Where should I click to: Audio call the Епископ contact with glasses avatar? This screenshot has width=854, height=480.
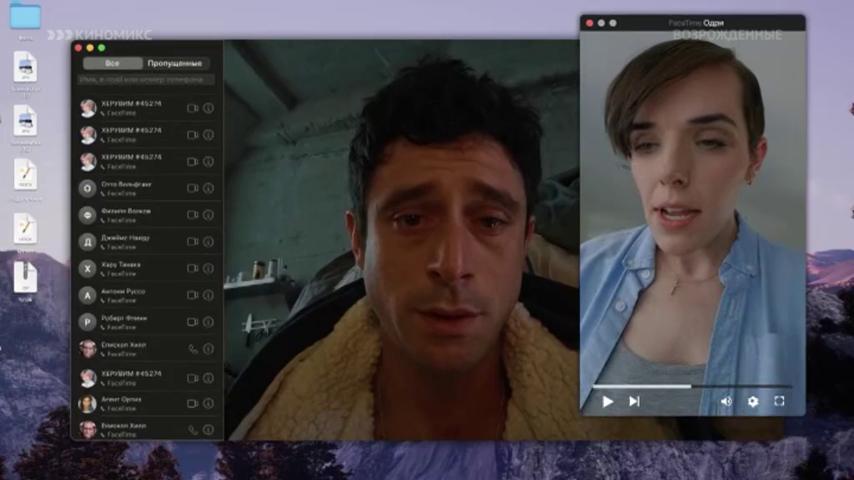click(x=193, y=349)
